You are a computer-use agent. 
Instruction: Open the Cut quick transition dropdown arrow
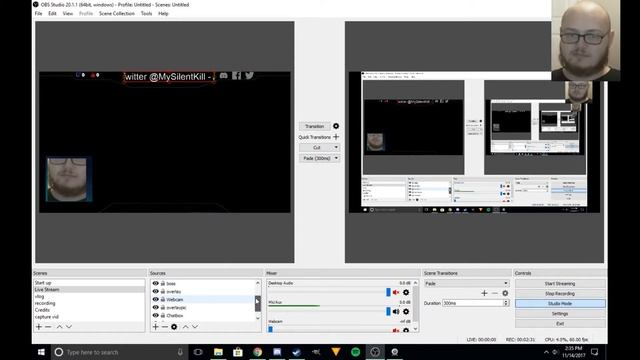click(x=336, y=147)
